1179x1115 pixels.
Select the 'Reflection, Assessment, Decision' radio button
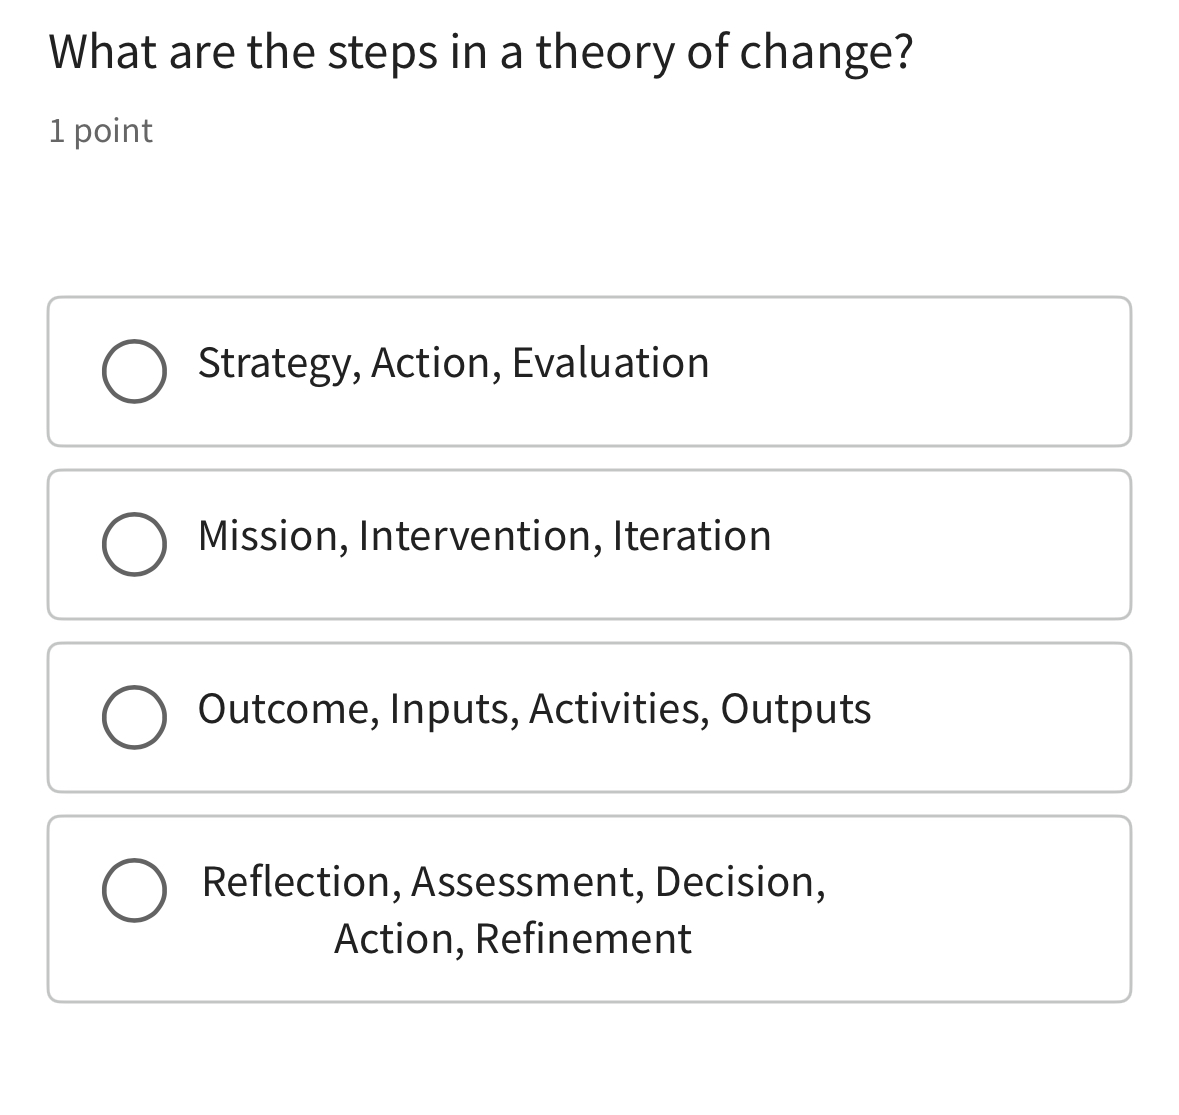pos(134,890)
